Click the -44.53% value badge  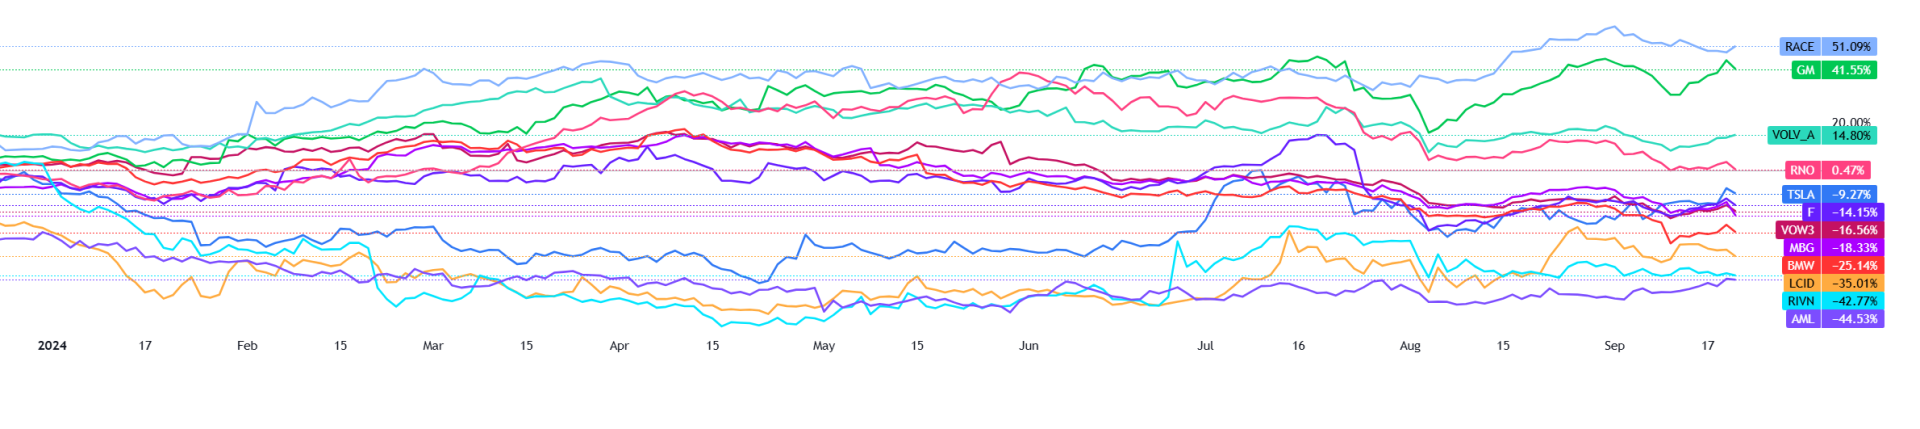[x=1855, y=319]
